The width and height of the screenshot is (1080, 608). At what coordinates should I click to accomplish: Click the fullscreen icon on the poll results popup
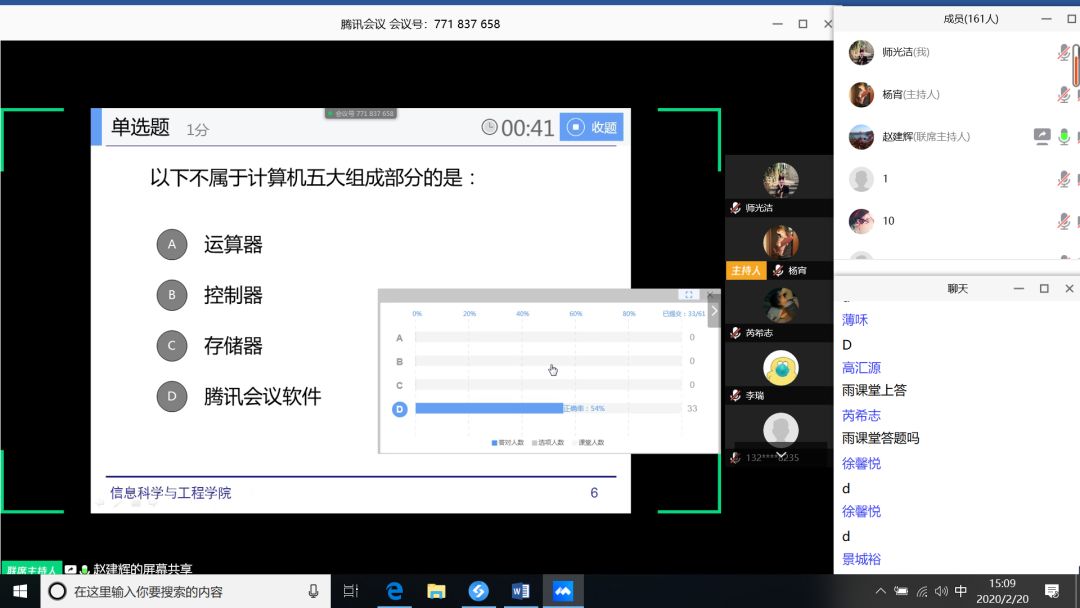click(689, 295)
